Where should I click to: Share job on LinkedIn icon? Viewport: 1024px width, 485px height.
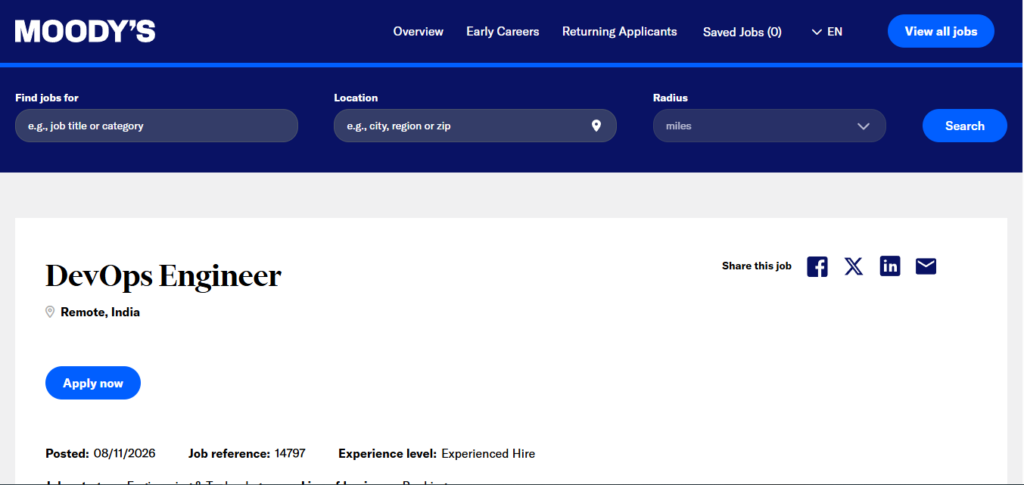(889, 266)
